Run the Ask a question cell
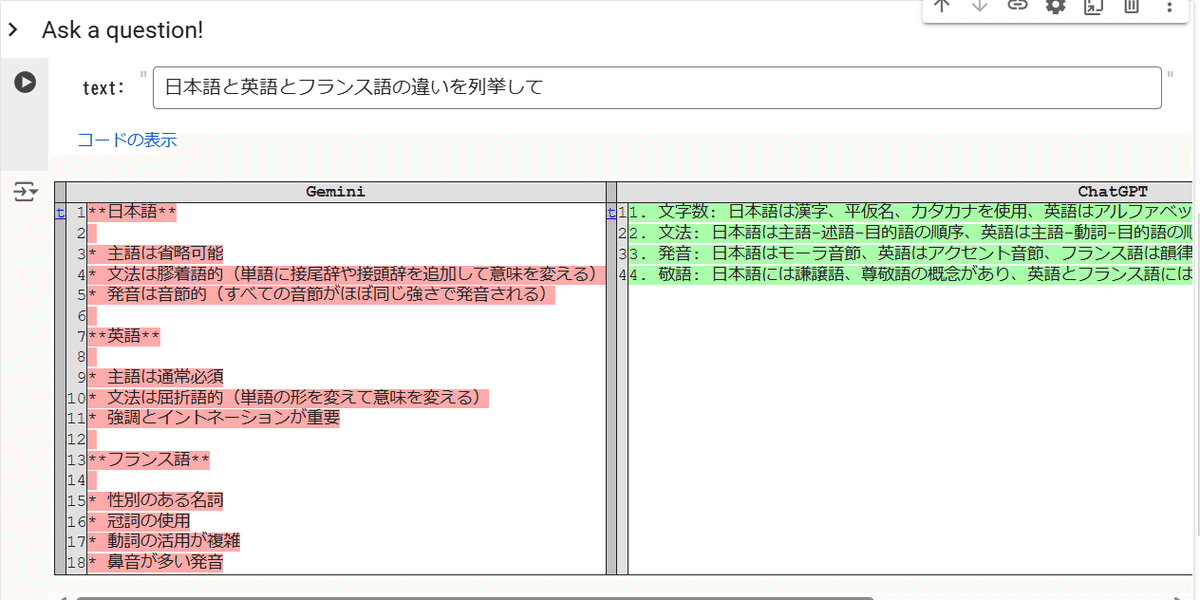 coord(25,83)
